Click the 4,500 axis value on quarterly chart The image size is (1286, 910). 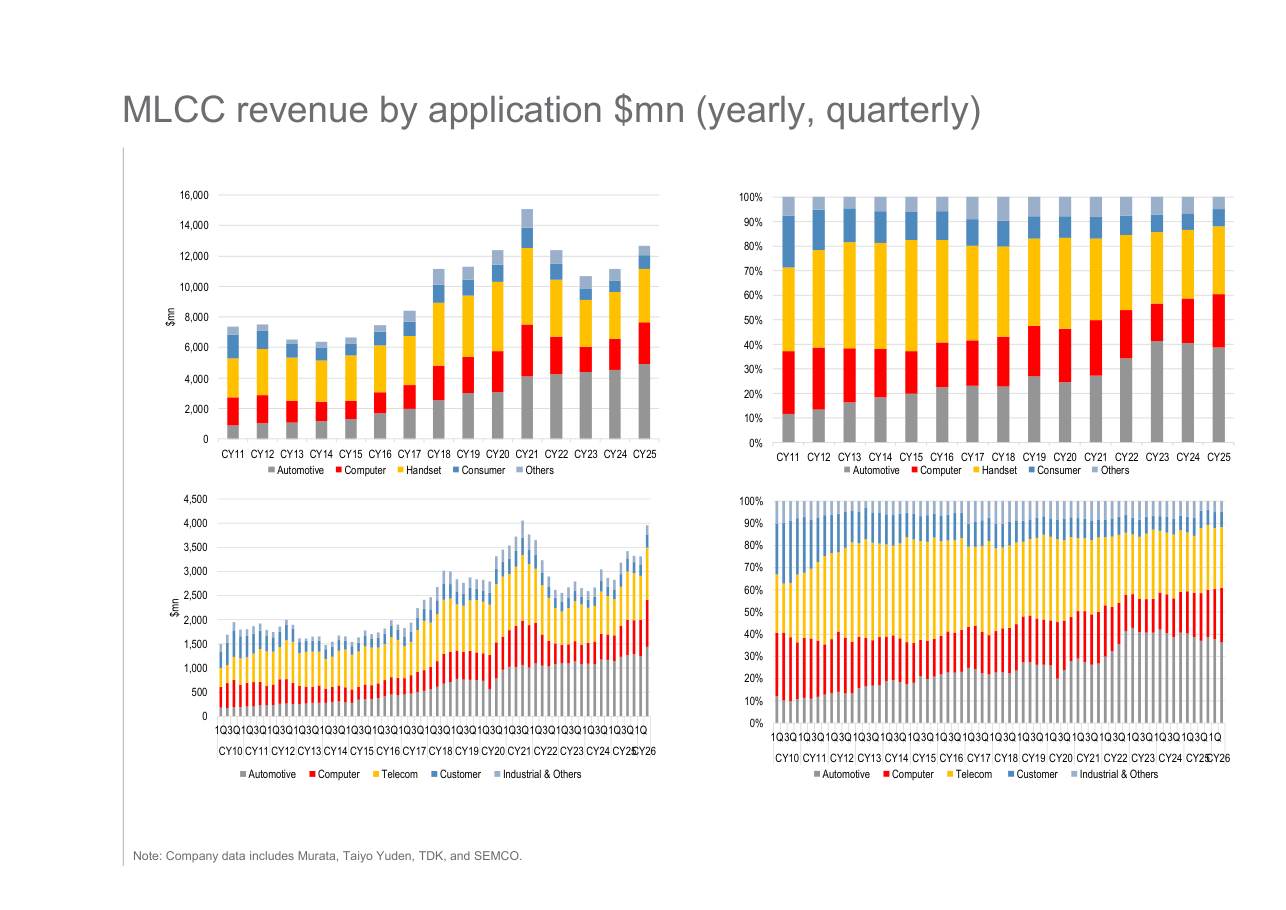click(195, 499)
